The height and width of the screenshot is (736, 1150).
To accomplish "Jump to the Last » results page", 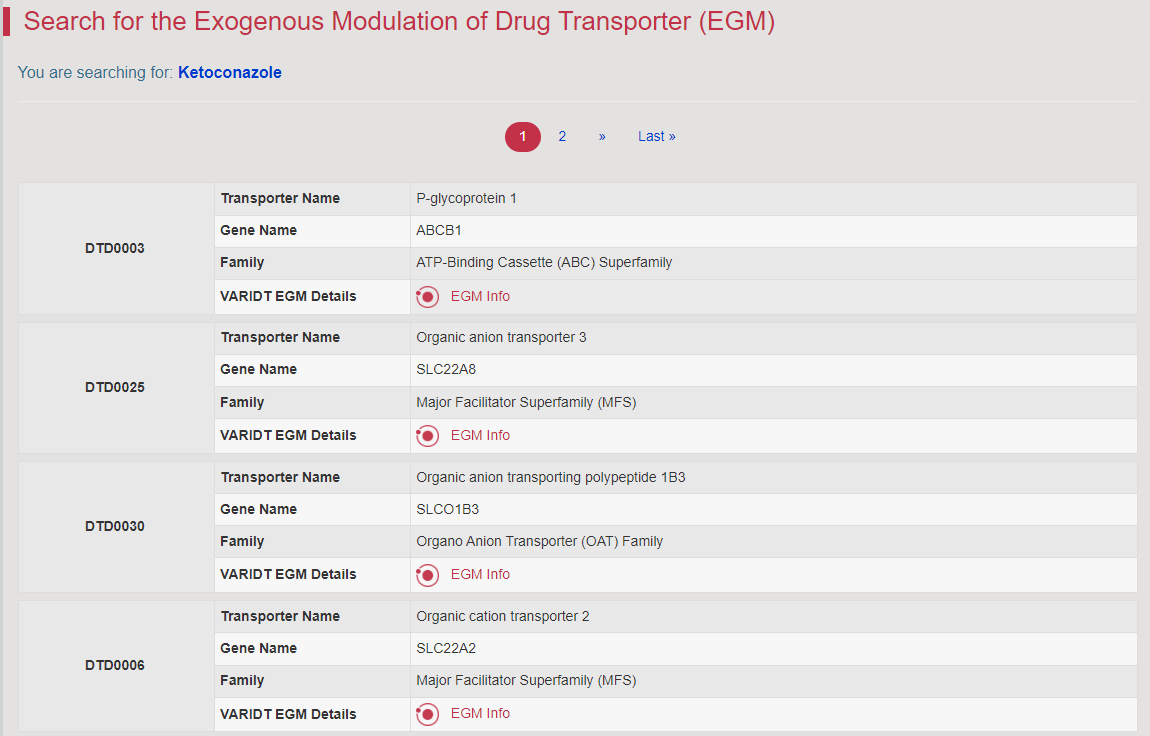I will tap(656, 136).
